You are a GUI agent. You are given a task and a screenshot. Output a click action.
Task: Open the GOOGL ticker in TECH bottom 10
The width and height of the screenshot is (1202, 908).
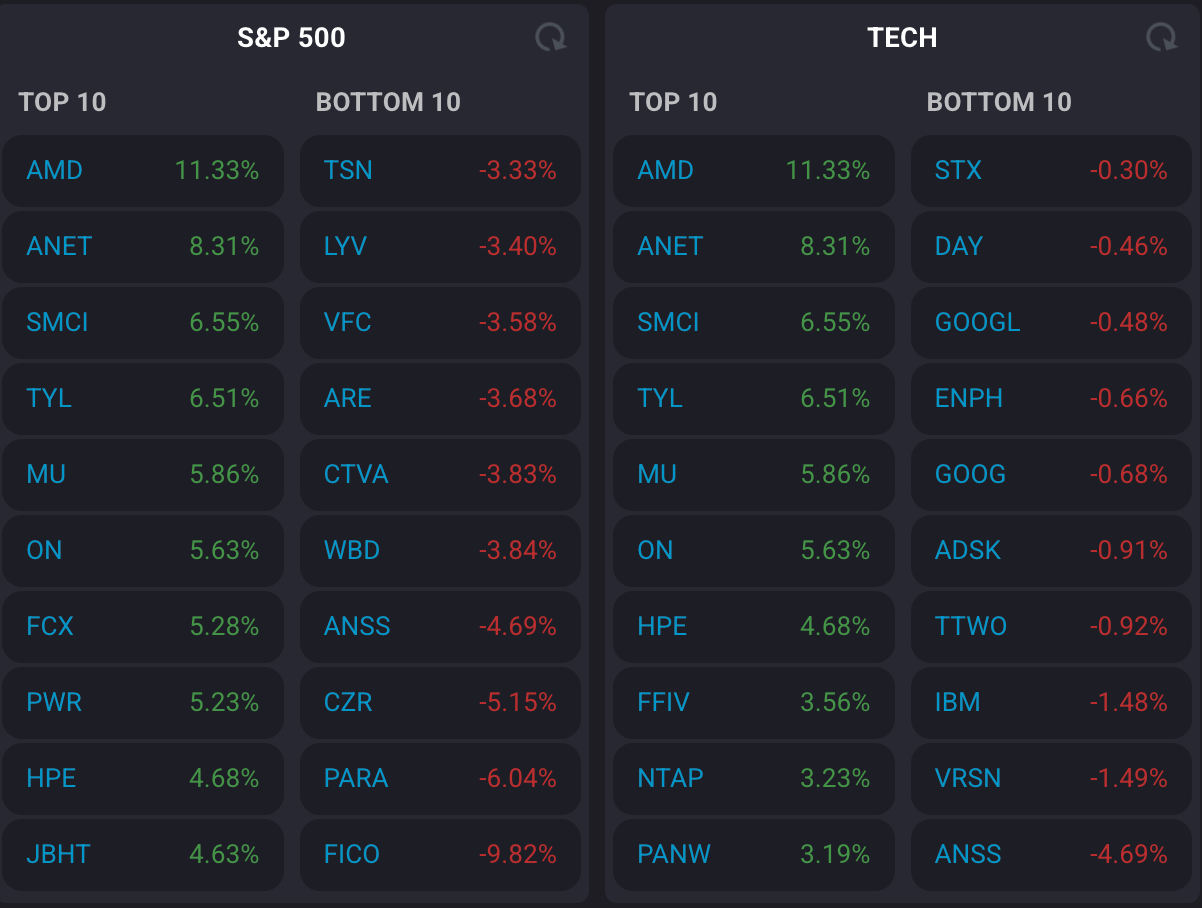point(977,322)
